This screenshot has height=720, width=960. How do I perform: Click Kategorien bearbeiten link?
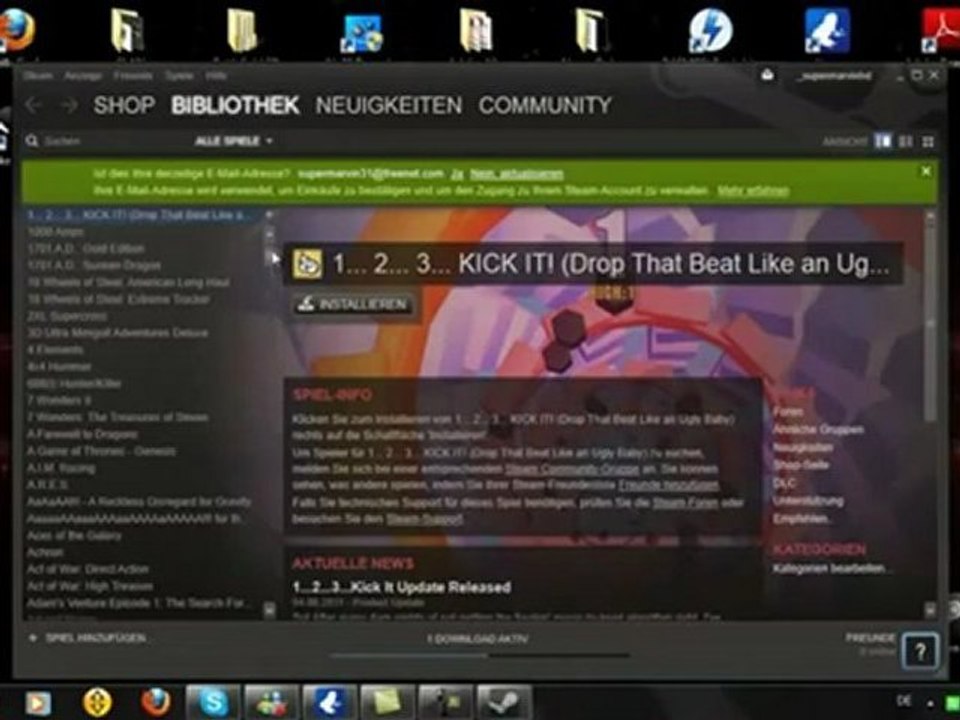tap(830, 569)
